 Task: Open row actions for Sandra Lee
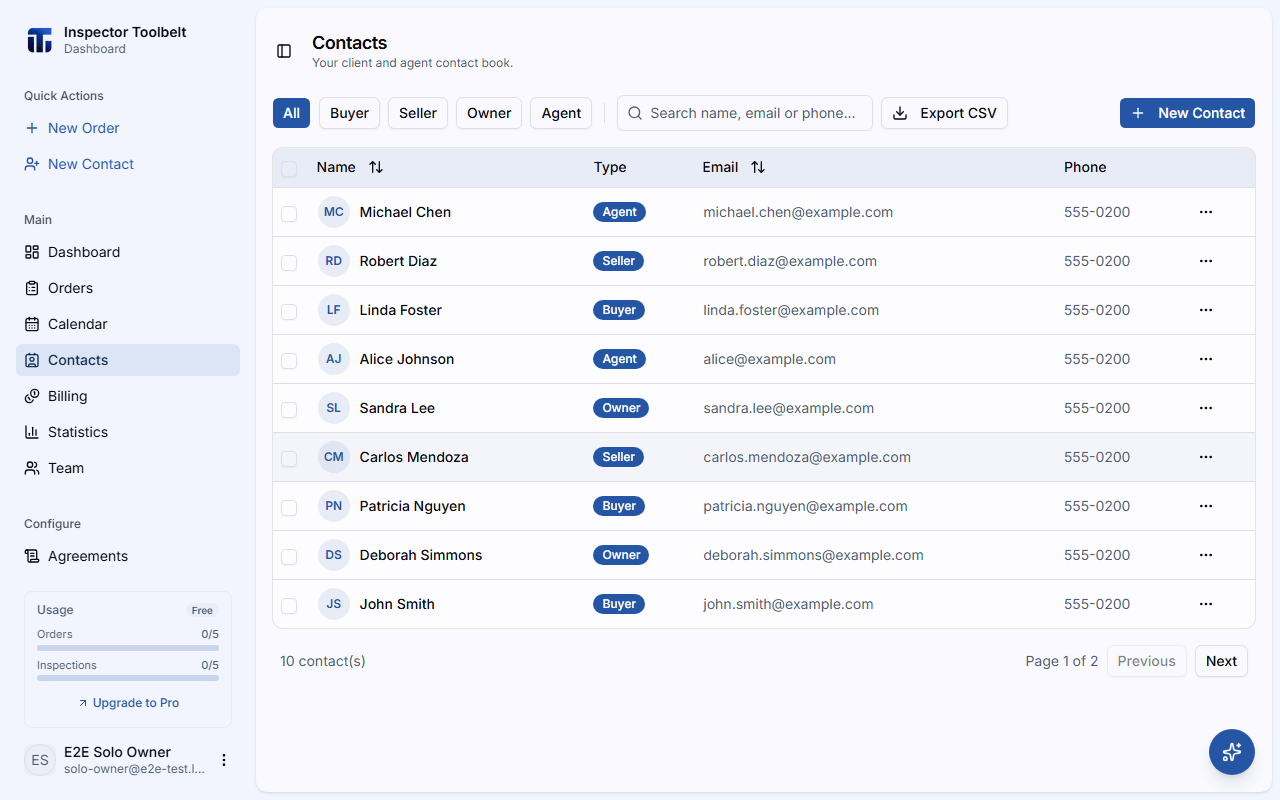point(1206,408)
